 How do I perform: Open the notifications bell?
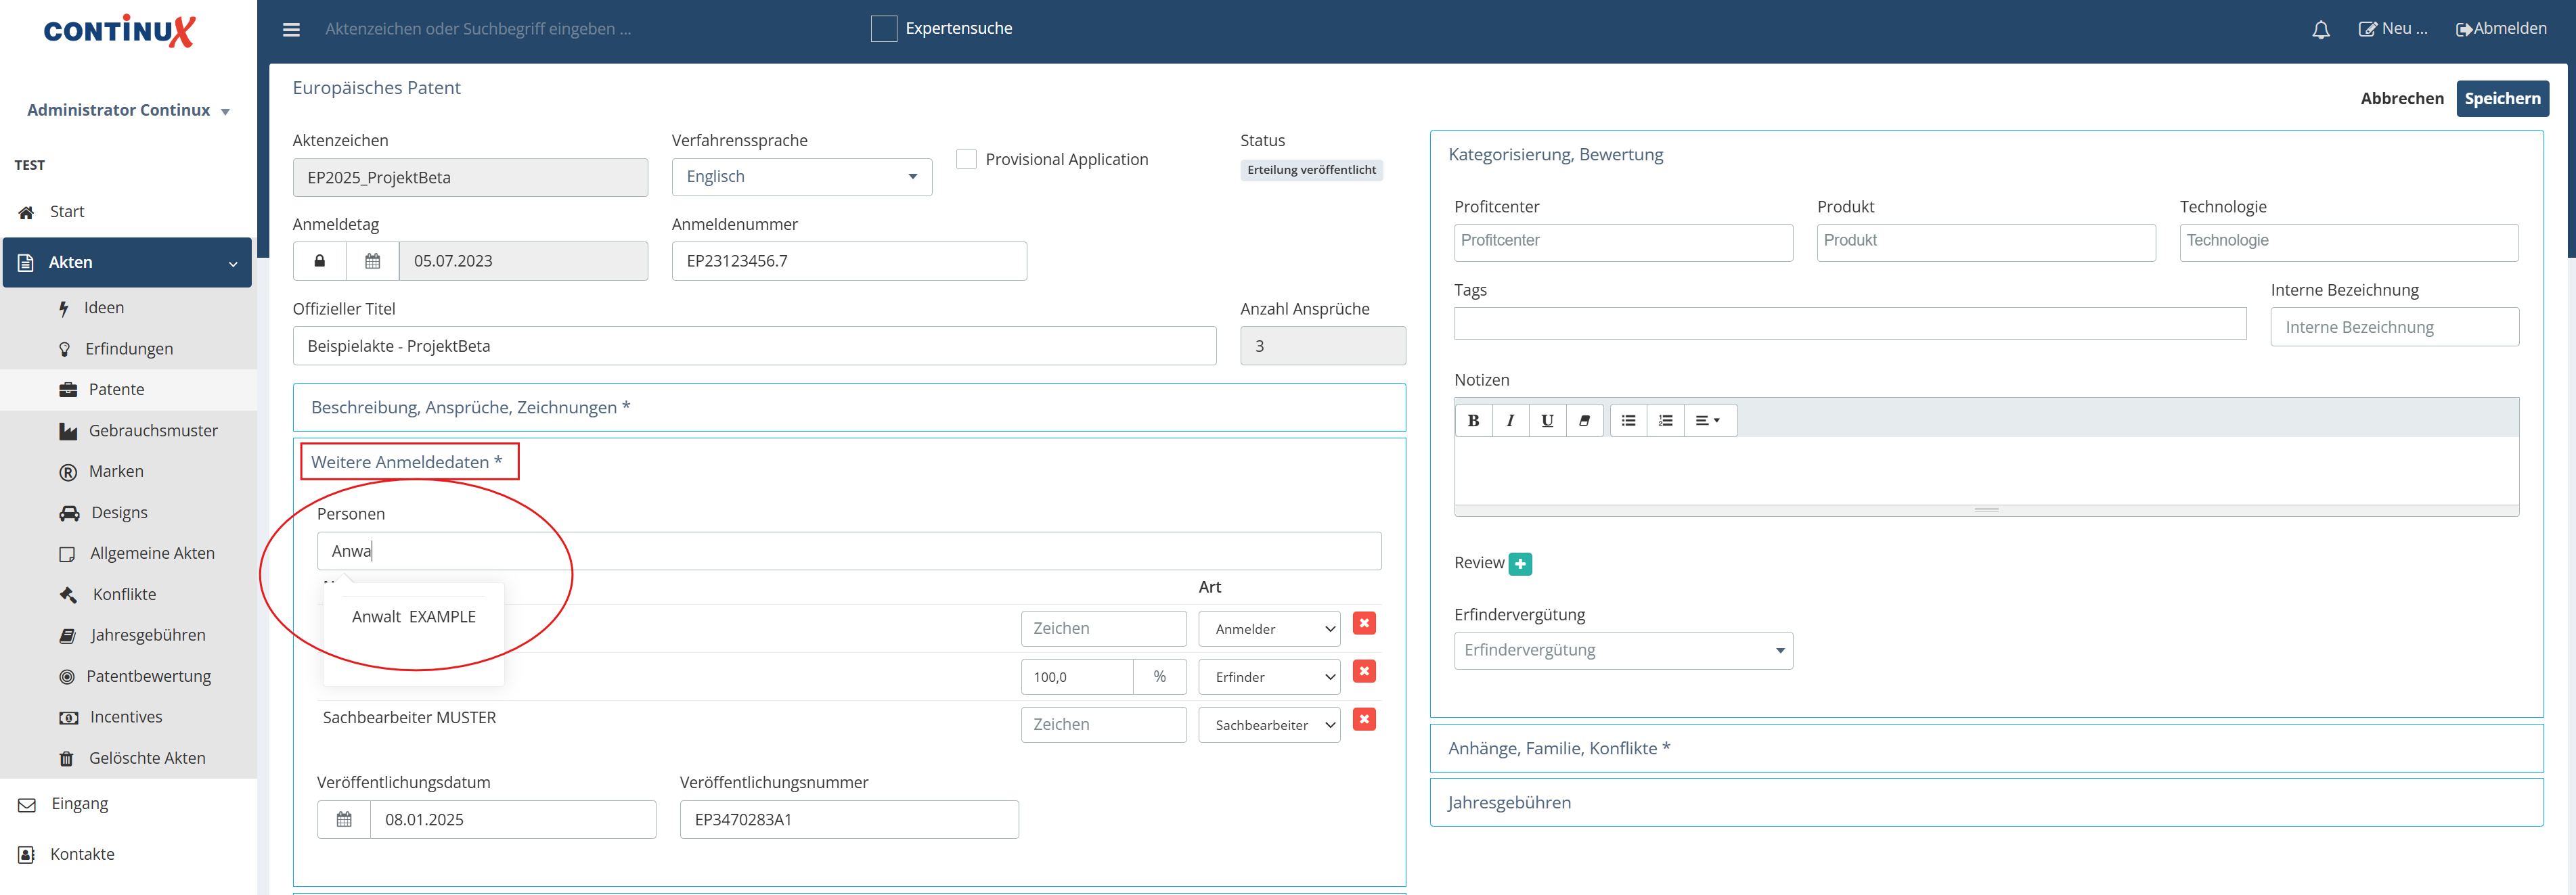[2320, 30]
